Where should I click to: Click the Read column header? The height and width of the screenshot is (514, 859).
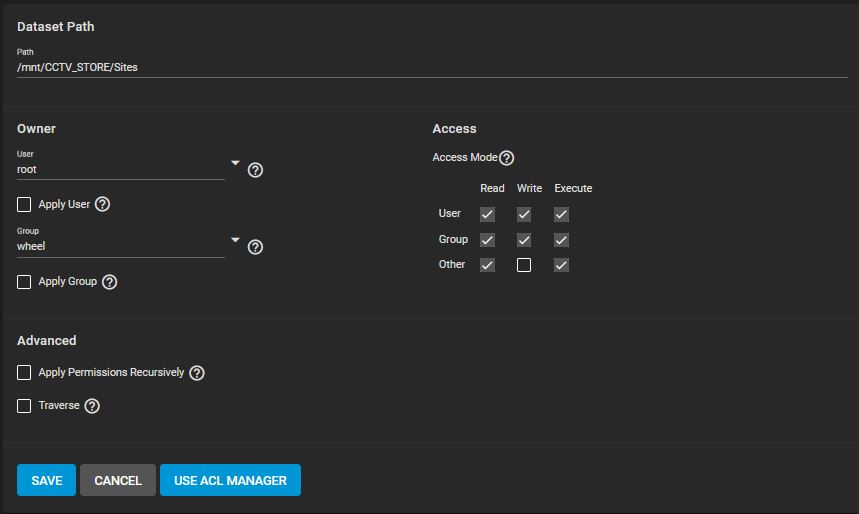pyautogui.click(x=493, y=188)
